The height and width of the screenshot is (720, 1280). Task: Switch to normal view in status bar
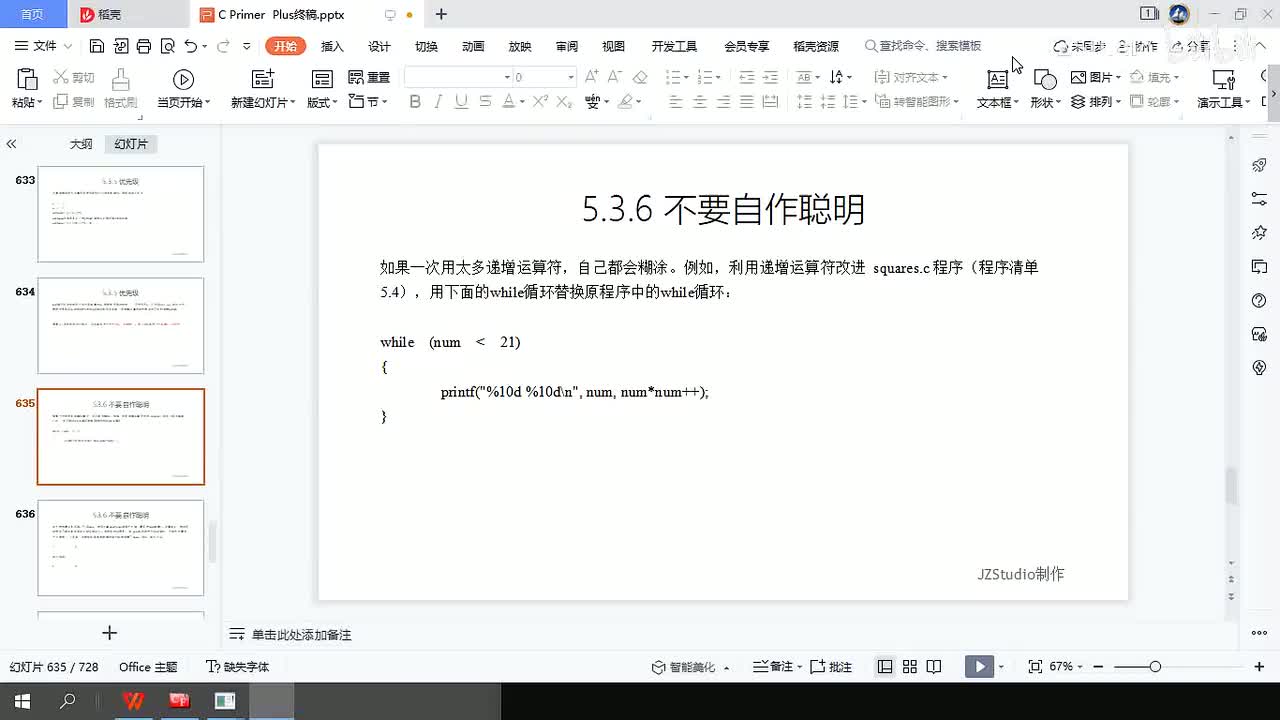coord(885,667)
